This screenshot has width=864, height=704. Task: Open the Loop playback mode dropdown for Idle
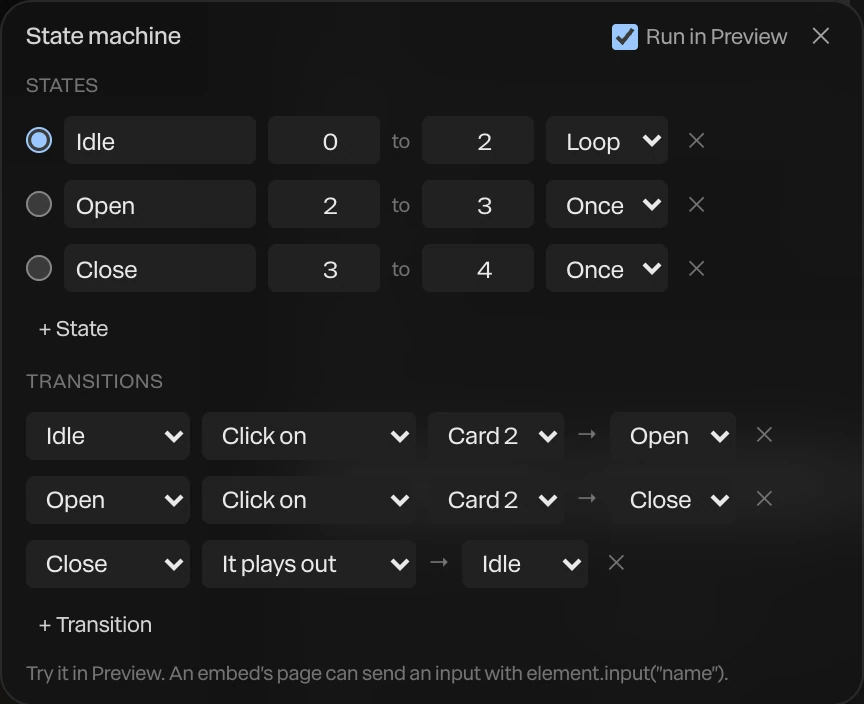607,140
